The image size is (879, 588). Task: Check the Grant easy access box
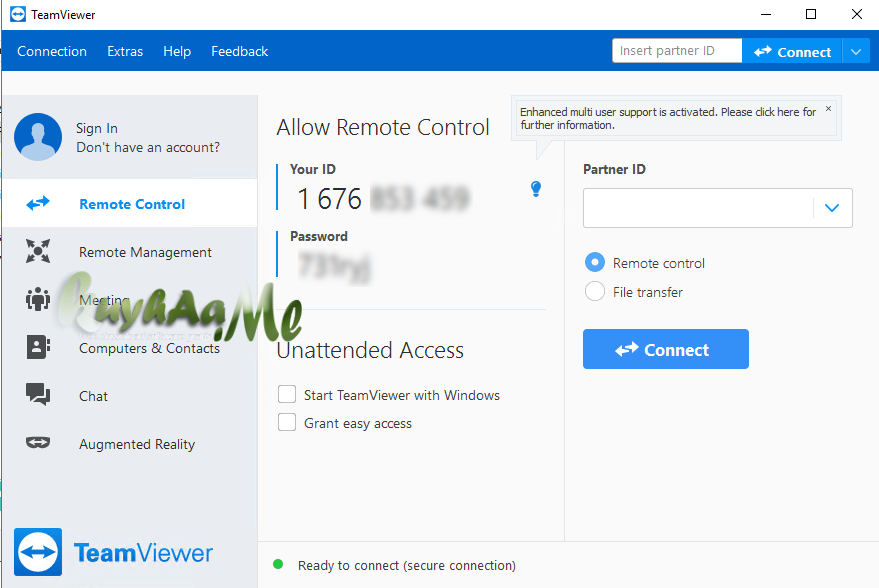(x=287, y=422)
